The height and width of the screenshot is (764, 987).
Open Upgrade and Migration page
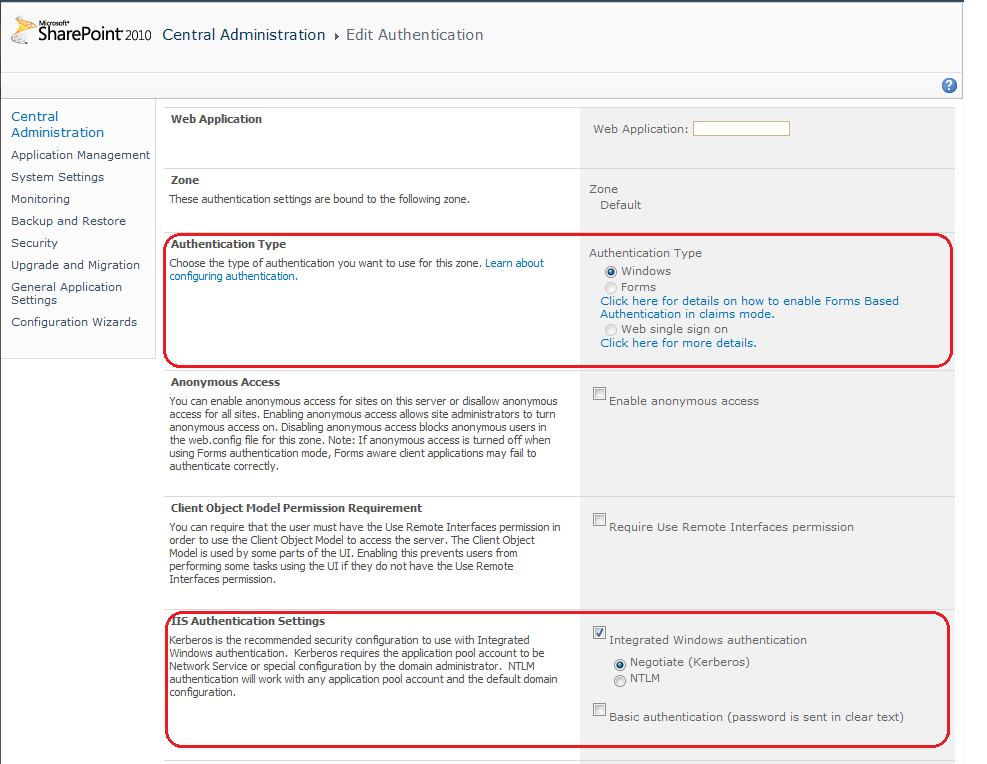[75, 265]
